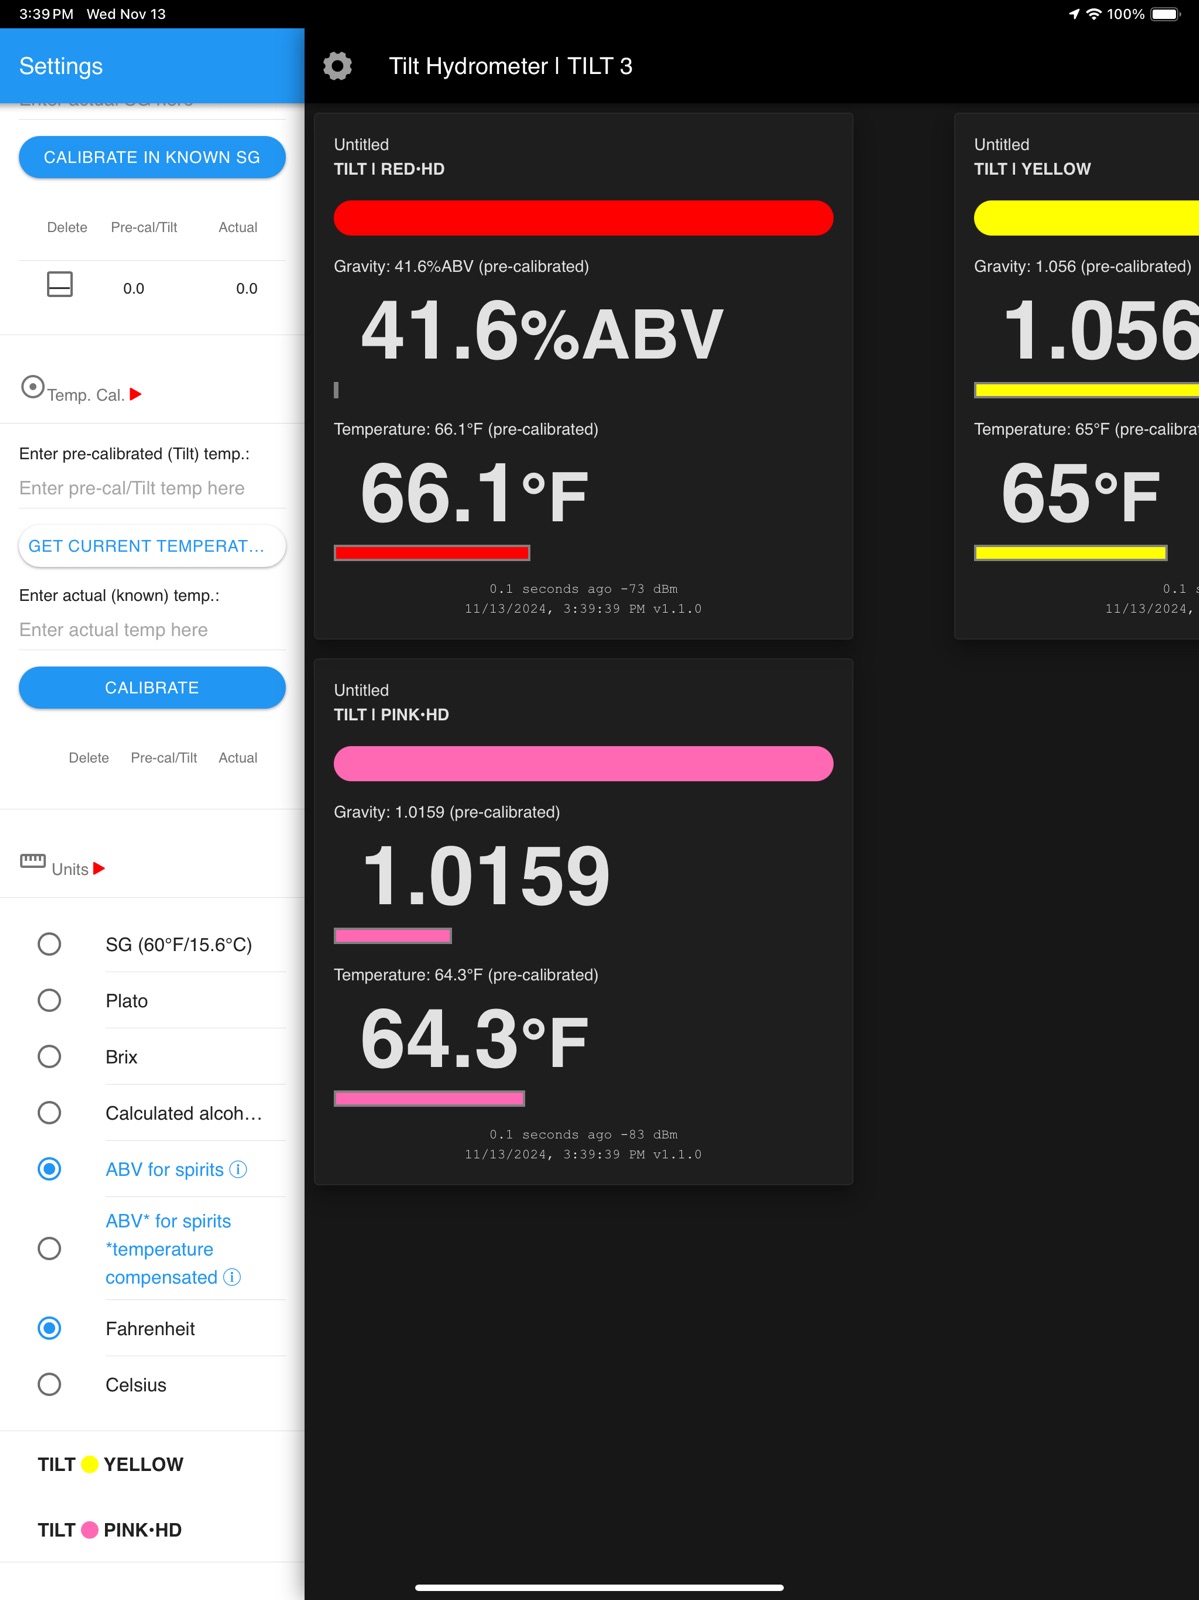1199x1600 pixels.
Task: Click TILT | RED·HD card title
Action: coord(389,169)
